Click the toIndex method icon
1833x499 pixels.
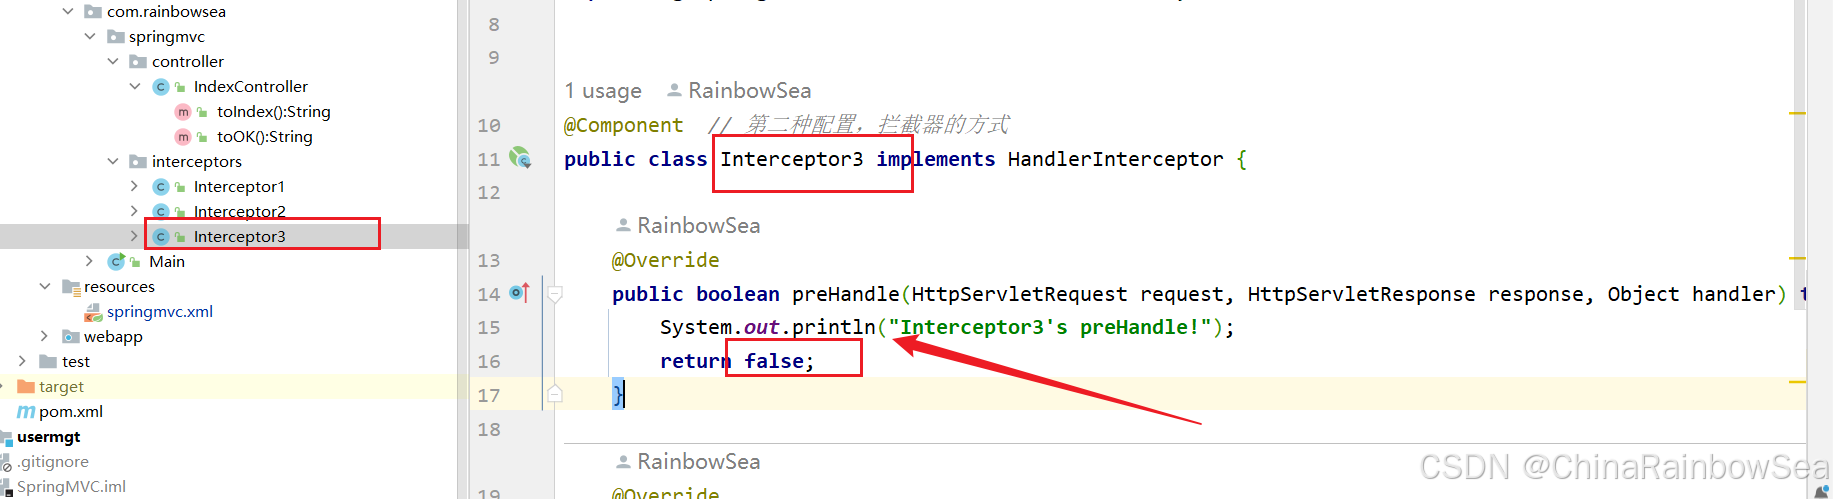[x=183, y=112]
